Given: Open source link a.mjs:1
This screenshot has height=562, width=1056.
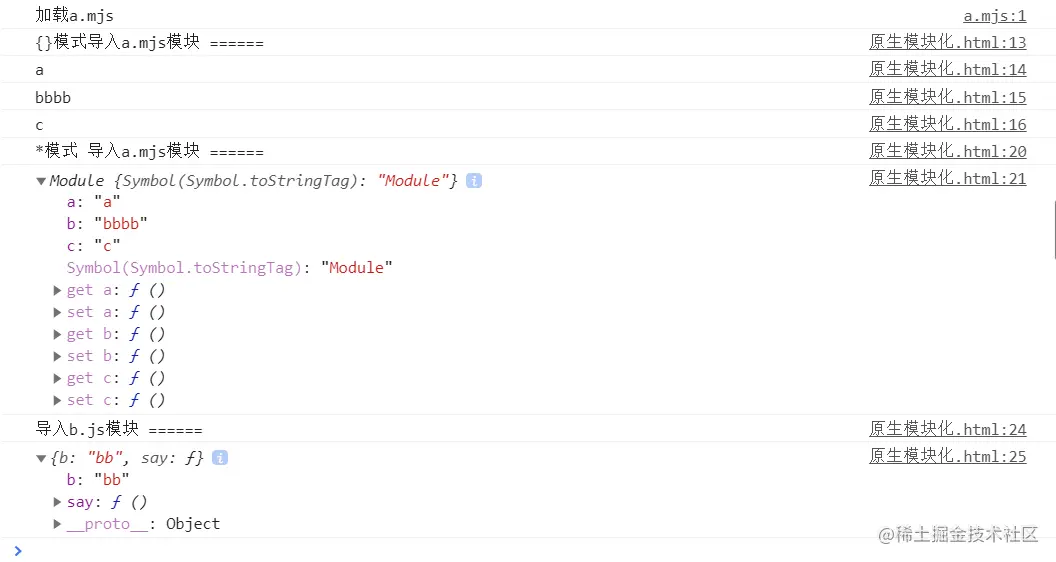Looking at the screenshot, I should [x=994, y=15].
